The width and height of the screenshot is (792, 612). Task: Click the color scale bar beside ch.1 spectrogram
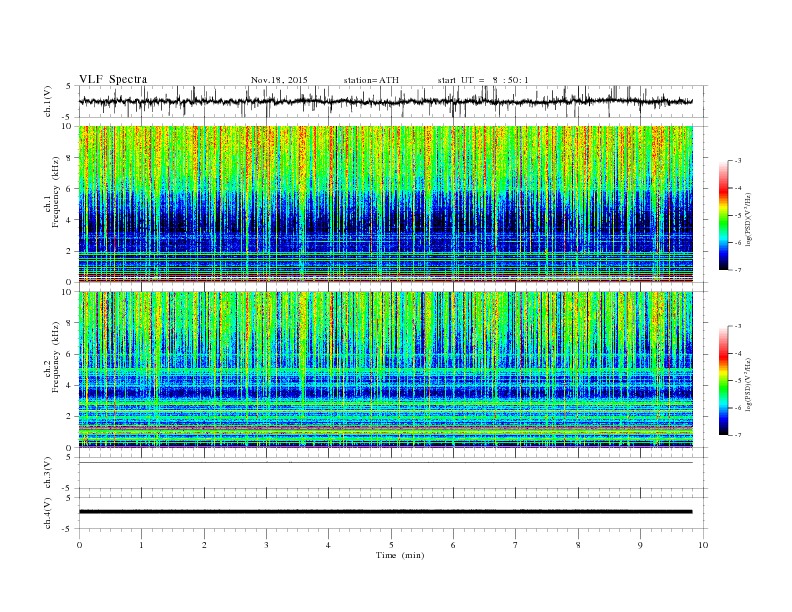(x=724, y=215)
